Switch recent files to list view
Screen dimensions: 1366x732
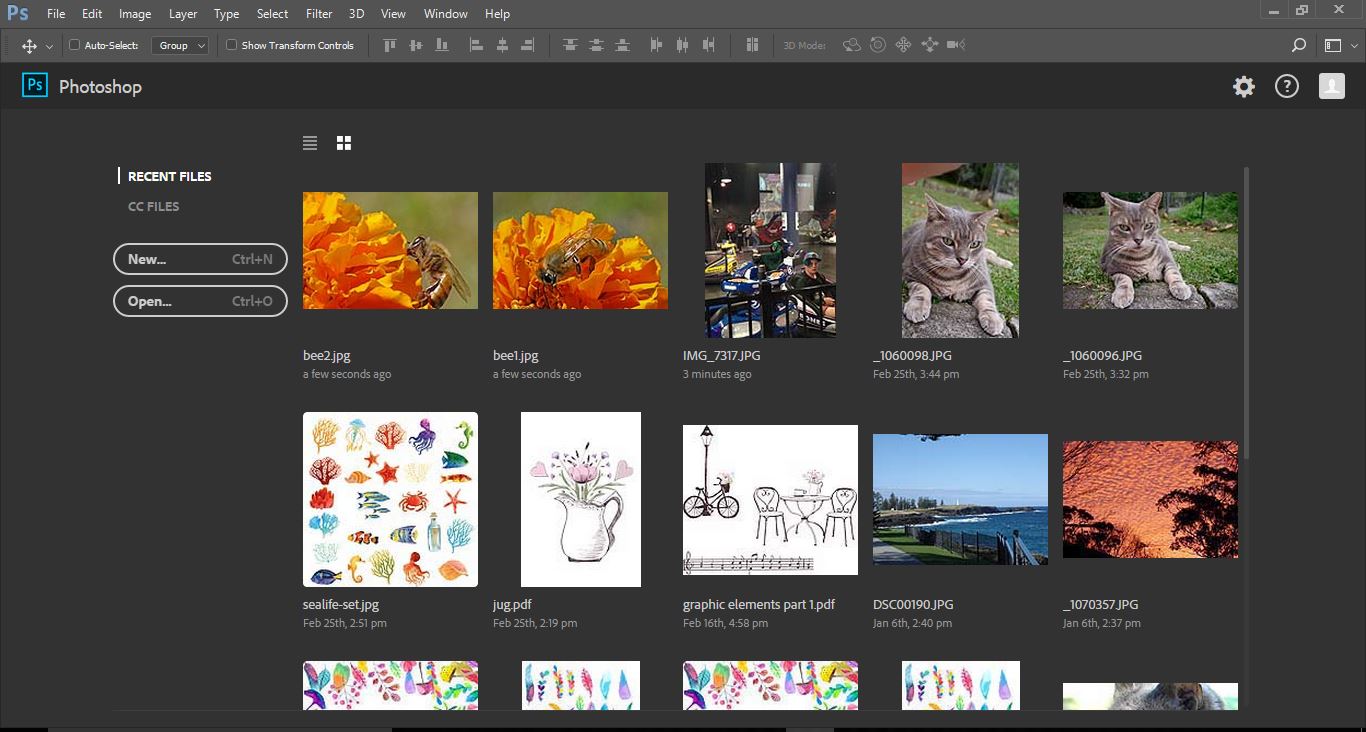(310, 144)
